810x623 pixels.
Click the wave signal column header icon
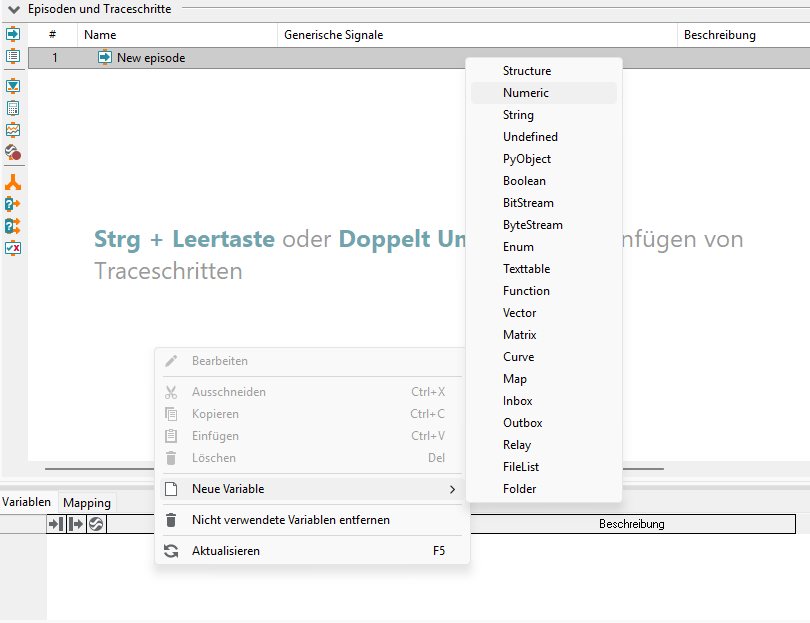click(x=96, y=524)
